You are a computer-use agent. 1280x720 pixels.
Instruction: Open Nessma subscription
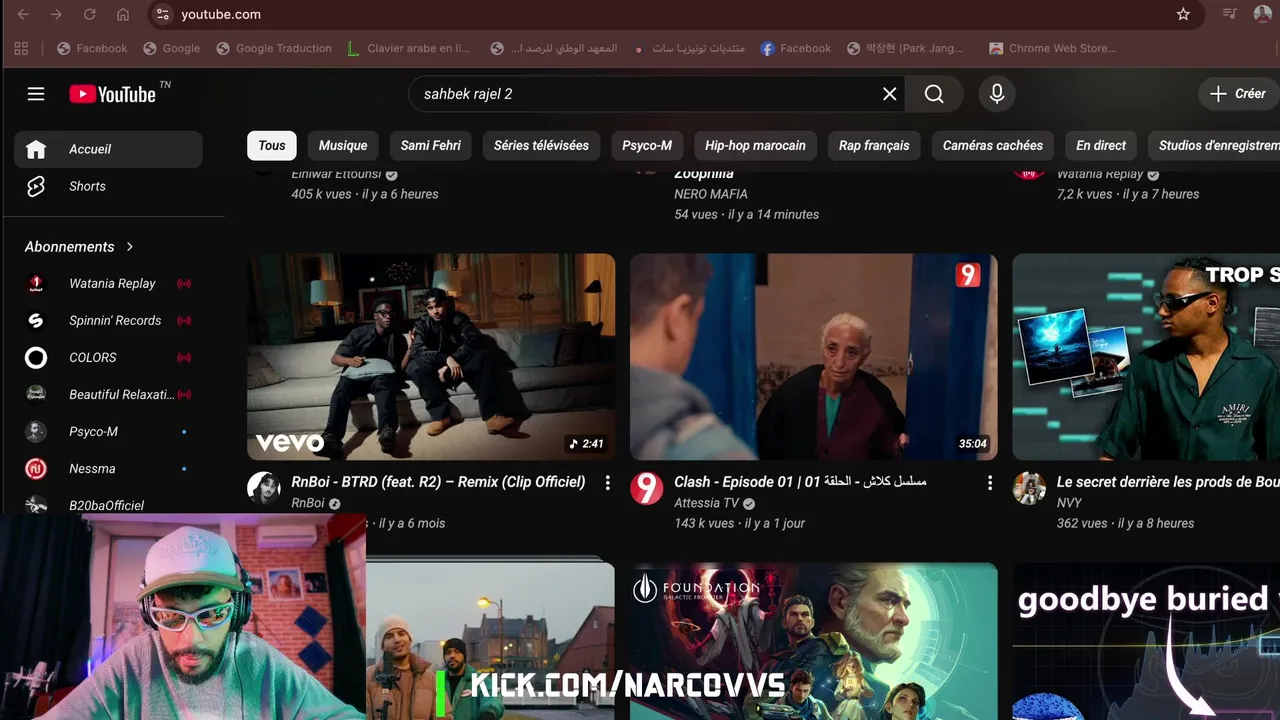coord(108,468)
